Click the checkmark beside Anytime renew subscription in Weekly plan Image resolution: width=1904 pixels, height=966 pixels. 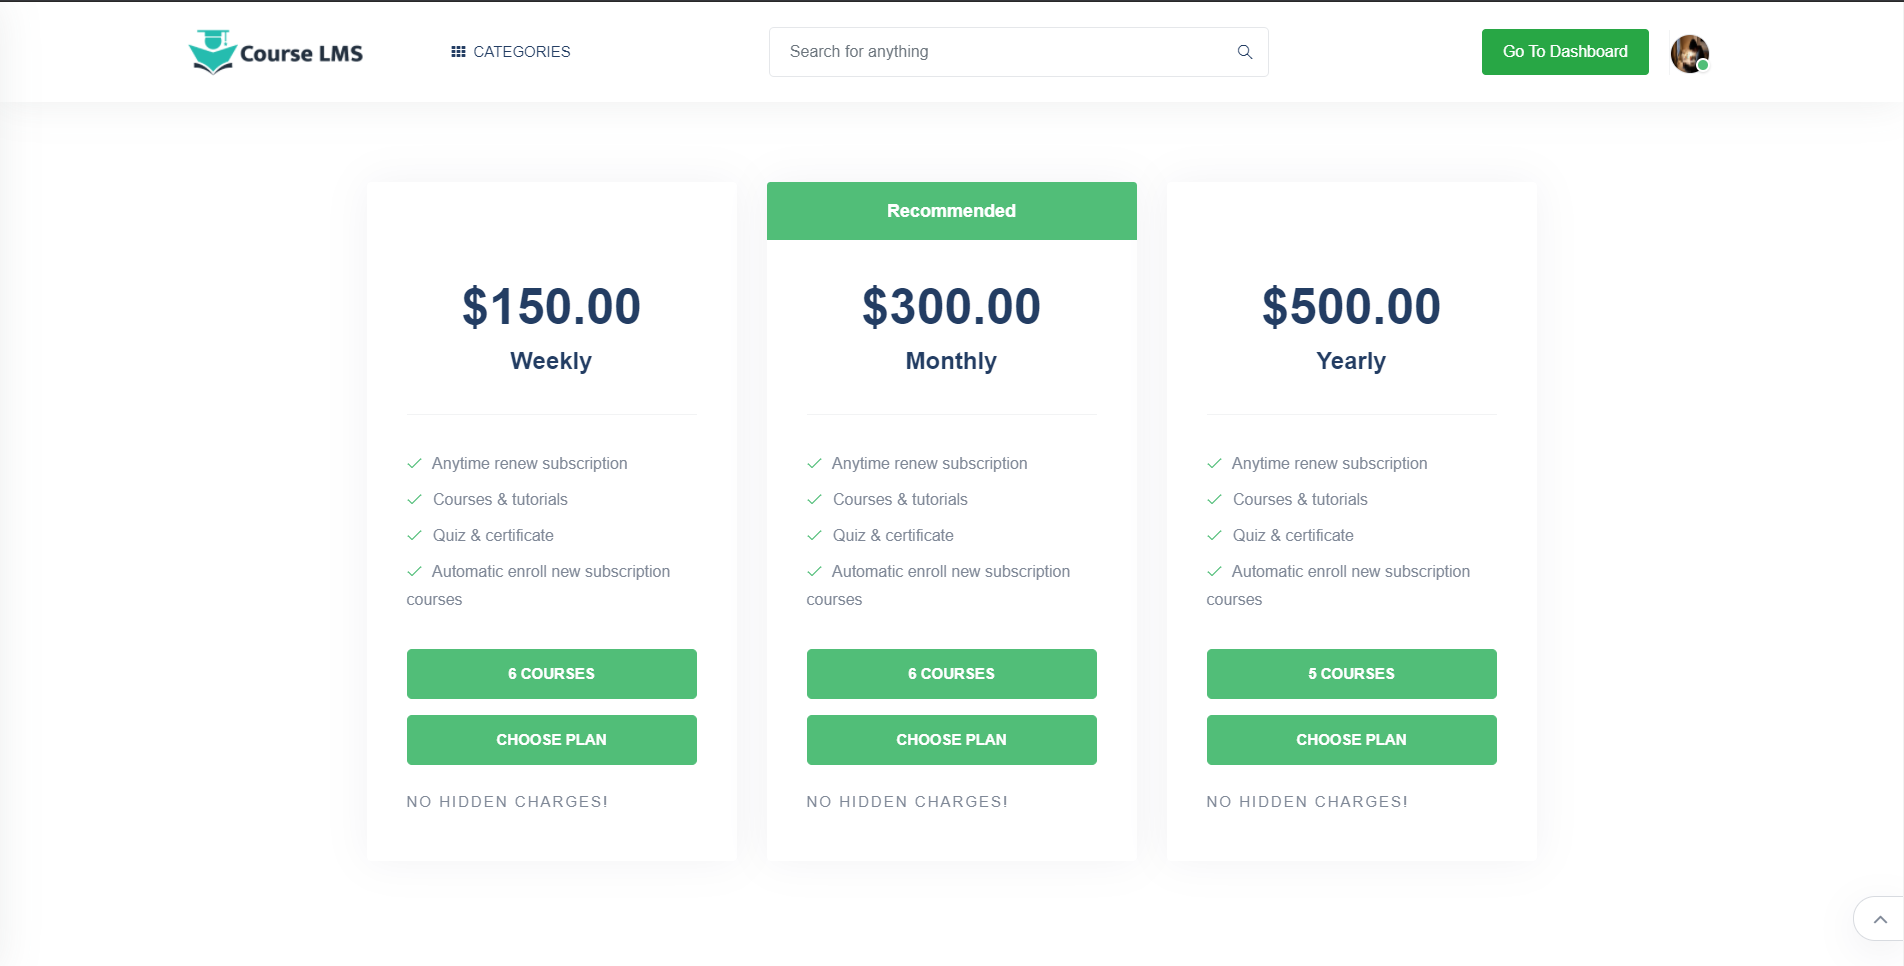tap(414, 463)
